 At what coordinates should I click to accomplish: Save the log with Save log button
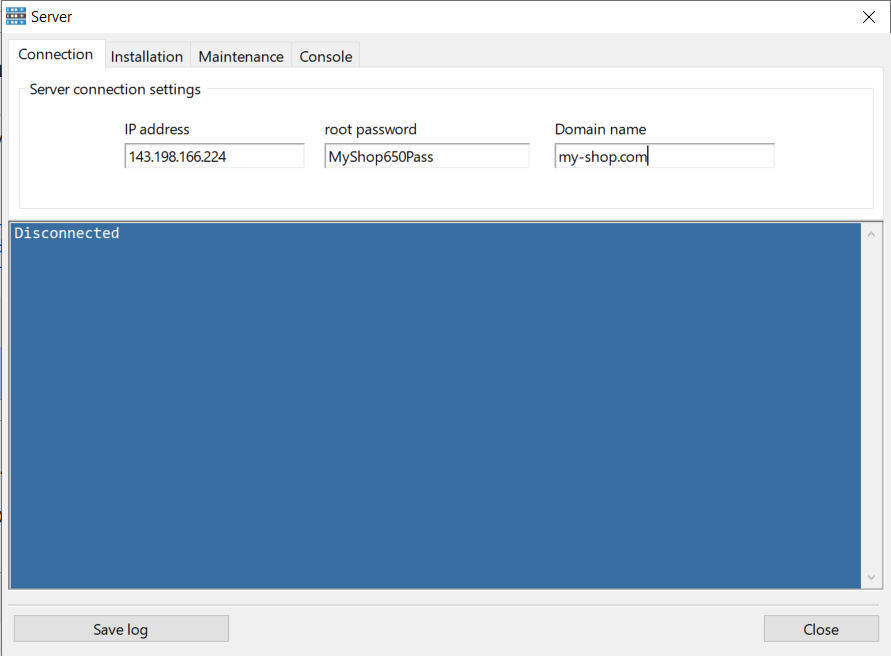tap(121, 629)
